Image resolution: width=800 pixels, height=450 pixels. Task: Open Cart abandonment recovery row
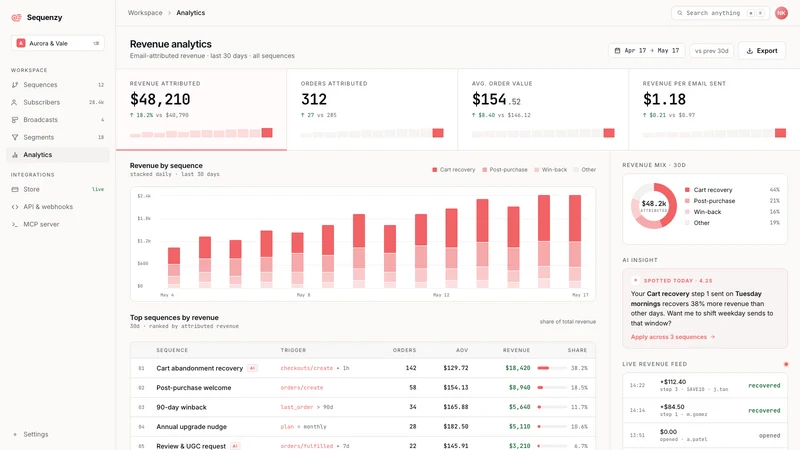(x=363, y=368)
